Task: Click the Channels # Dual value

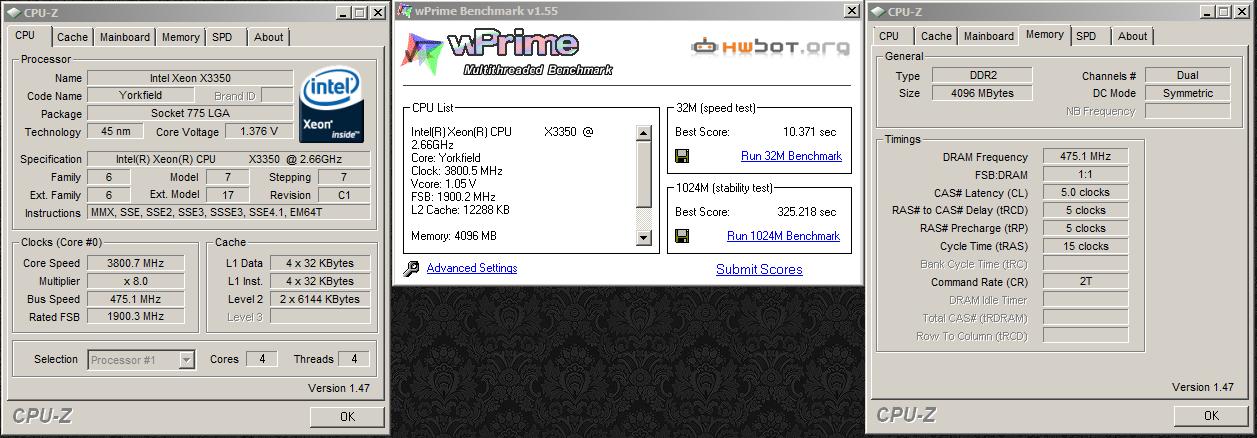Action: [x=1188, y=75]
